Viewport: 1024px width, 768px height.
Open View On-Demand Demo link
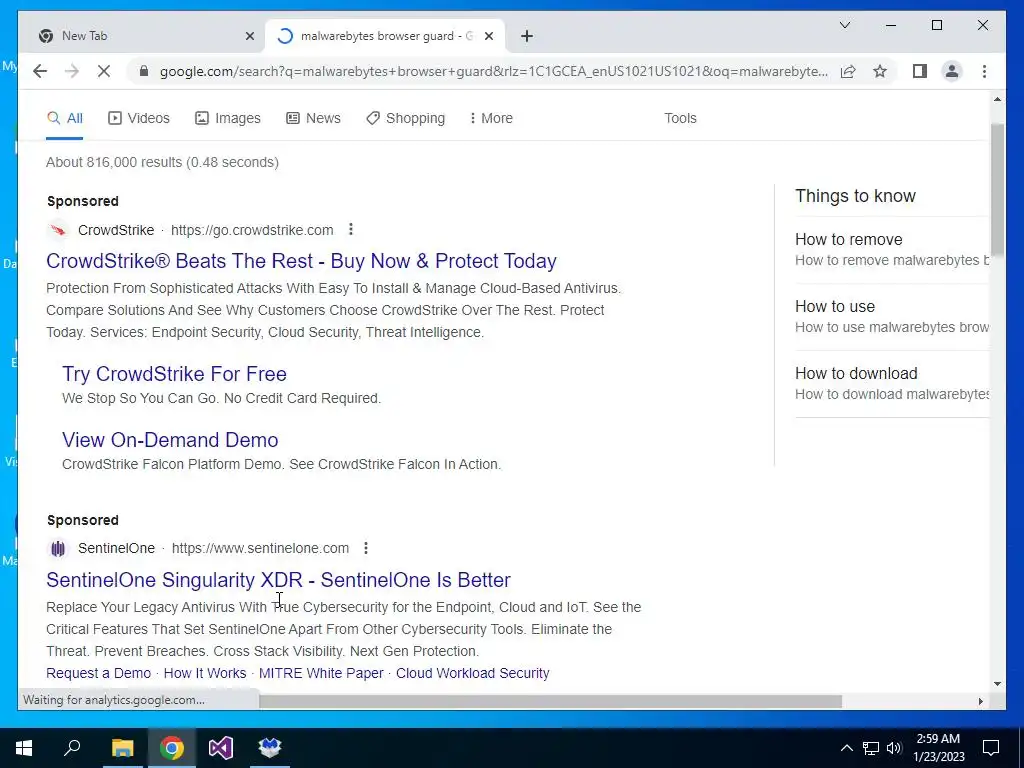click(170, 440)
